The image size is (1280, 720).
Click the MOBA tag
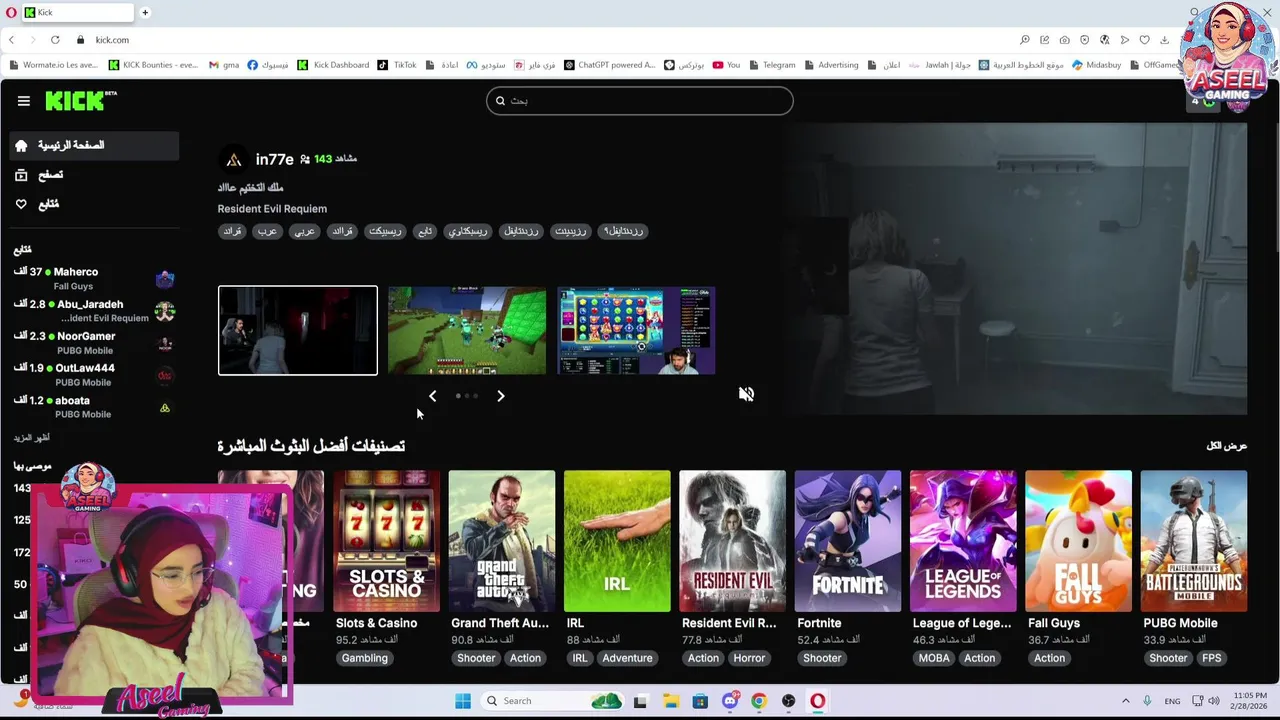[x=934, y=658]
